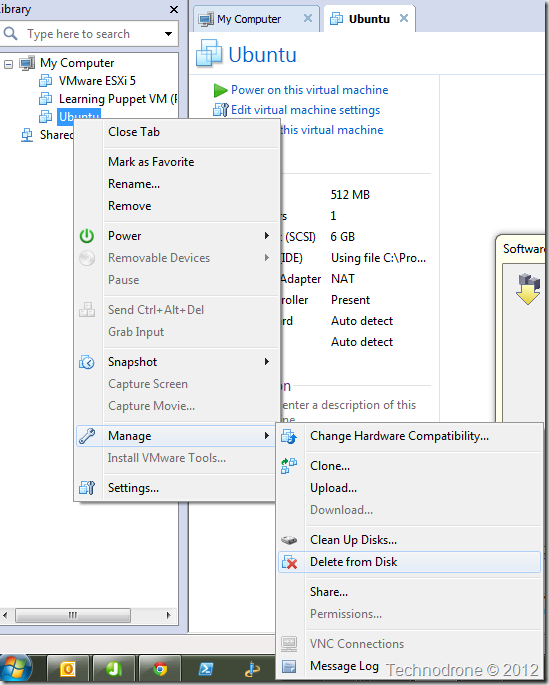
Task: Click the Library horizontal scrollbar thumb
Action: (73, 615)
